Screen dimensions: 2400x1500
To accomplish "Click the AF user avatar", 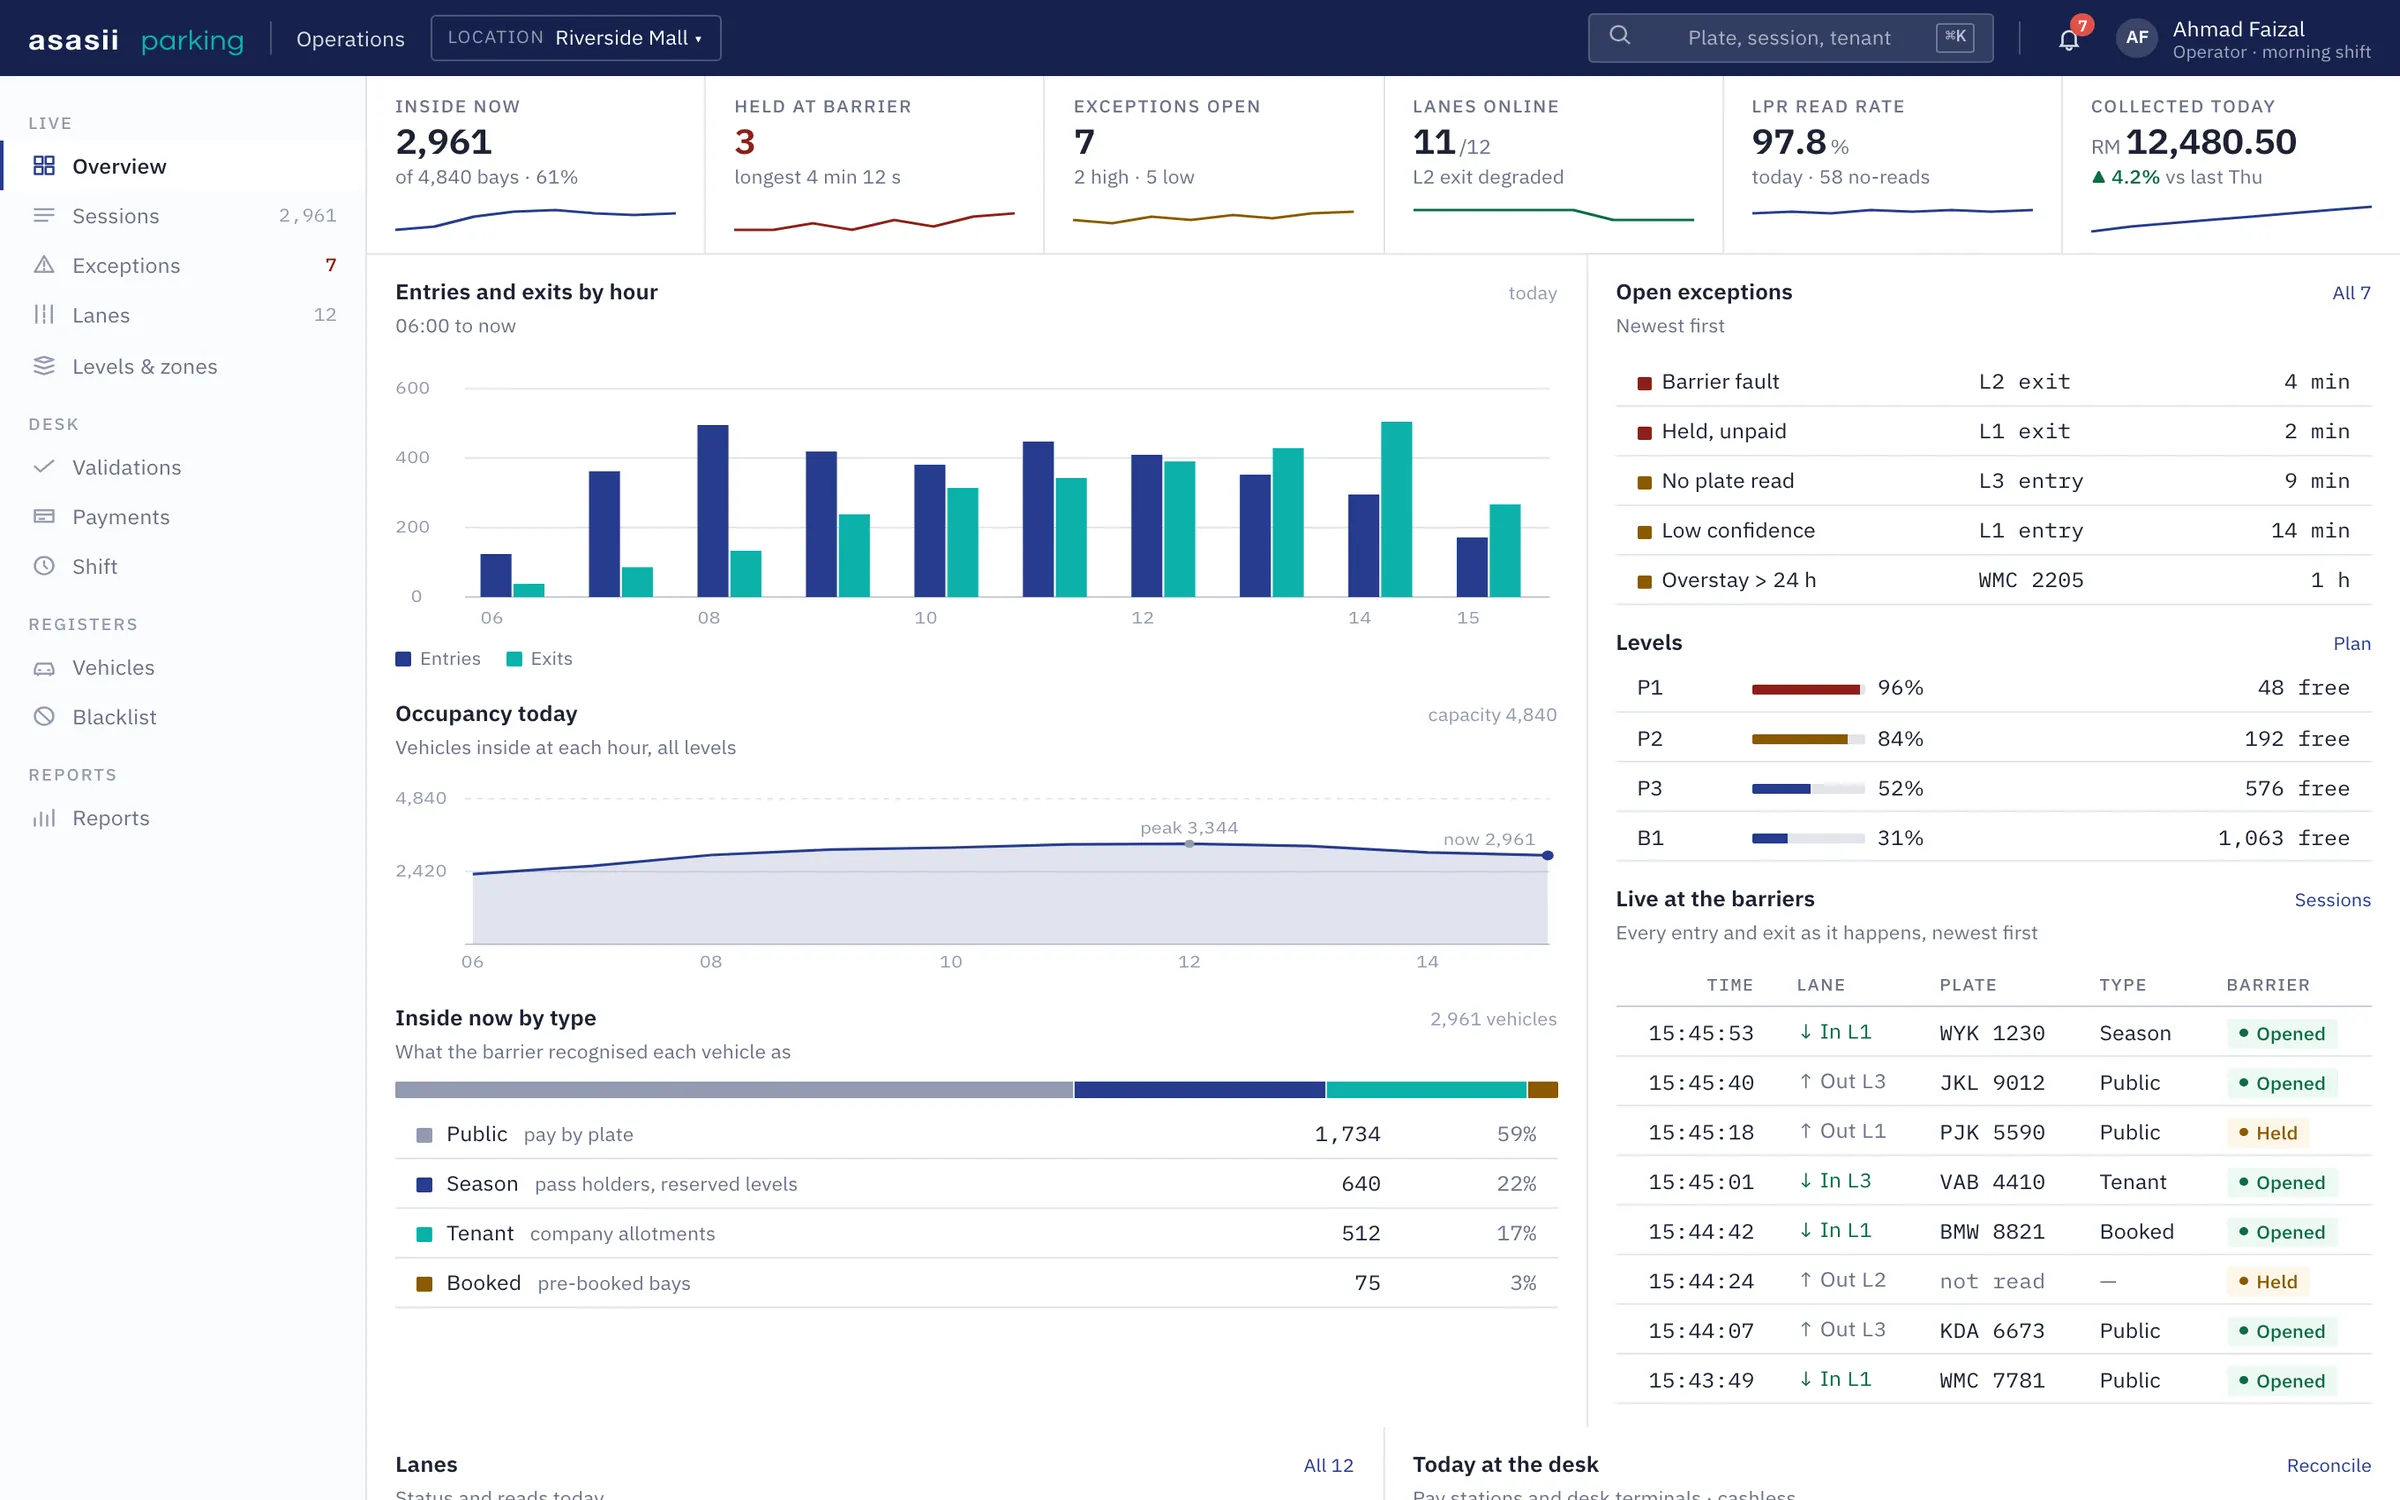I will 2137,38.
